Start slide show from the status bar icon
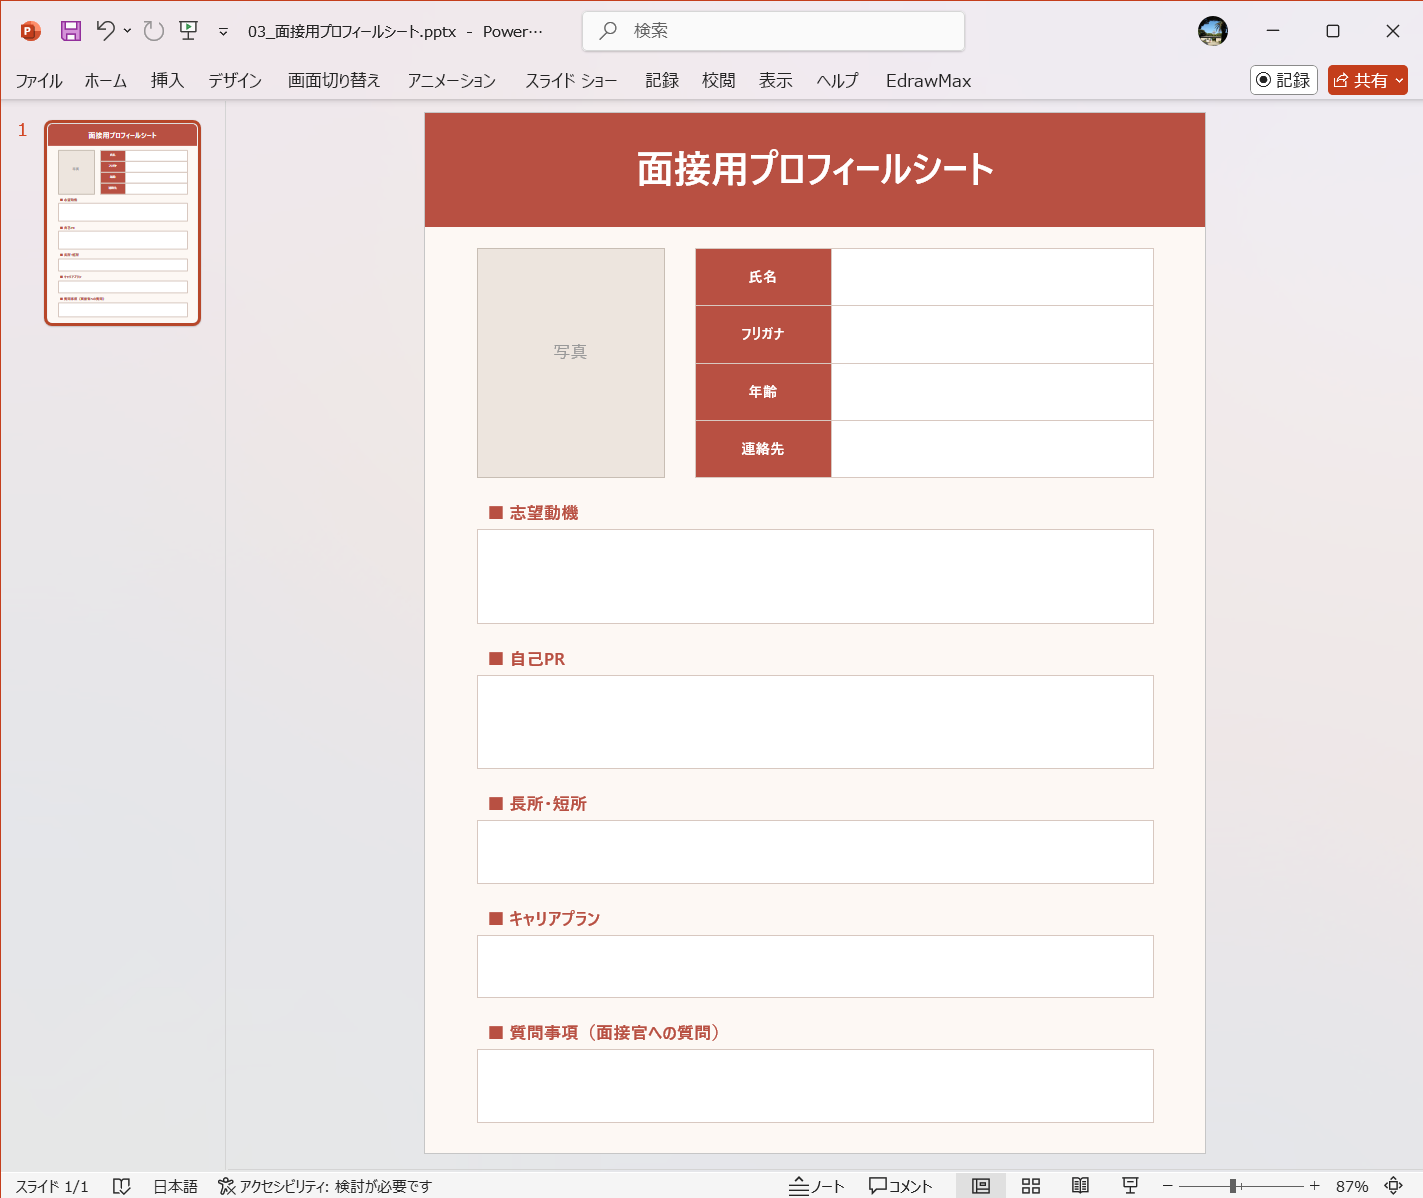 coord(1129,1185)
